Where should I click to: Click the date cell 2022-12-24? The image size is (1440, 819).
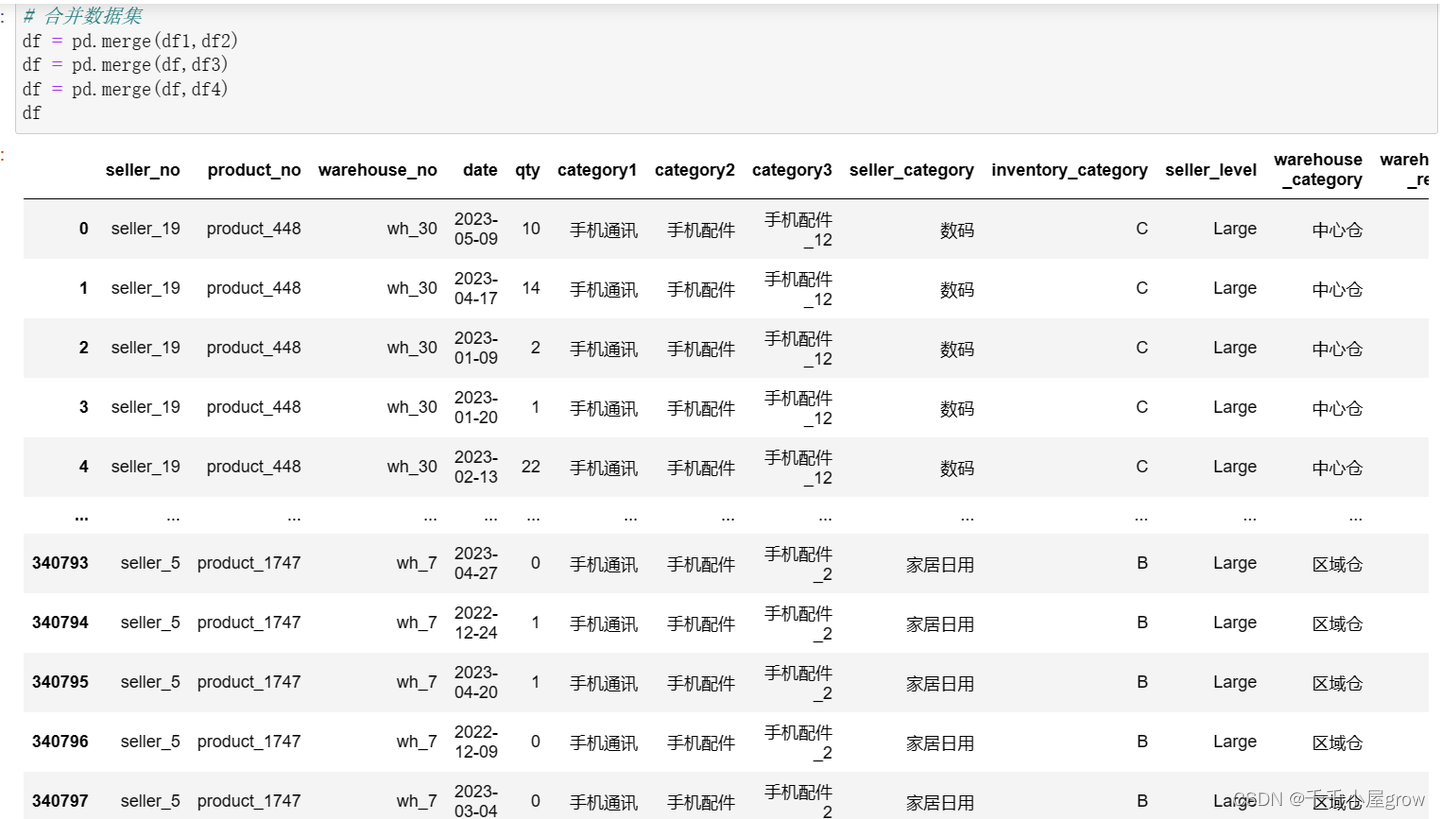[x=476, y=622]
